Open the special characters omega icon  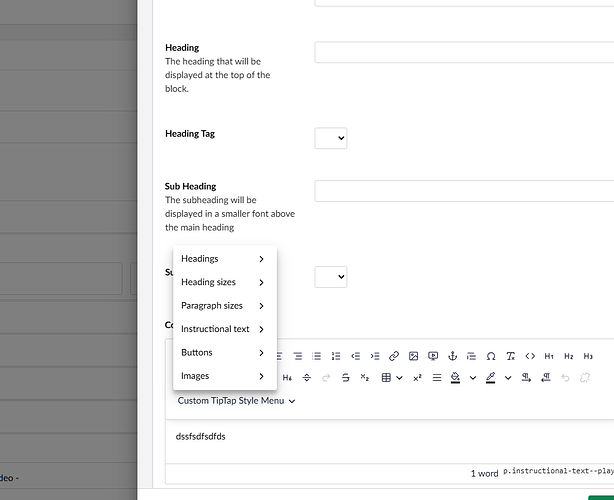click(491, 356)
